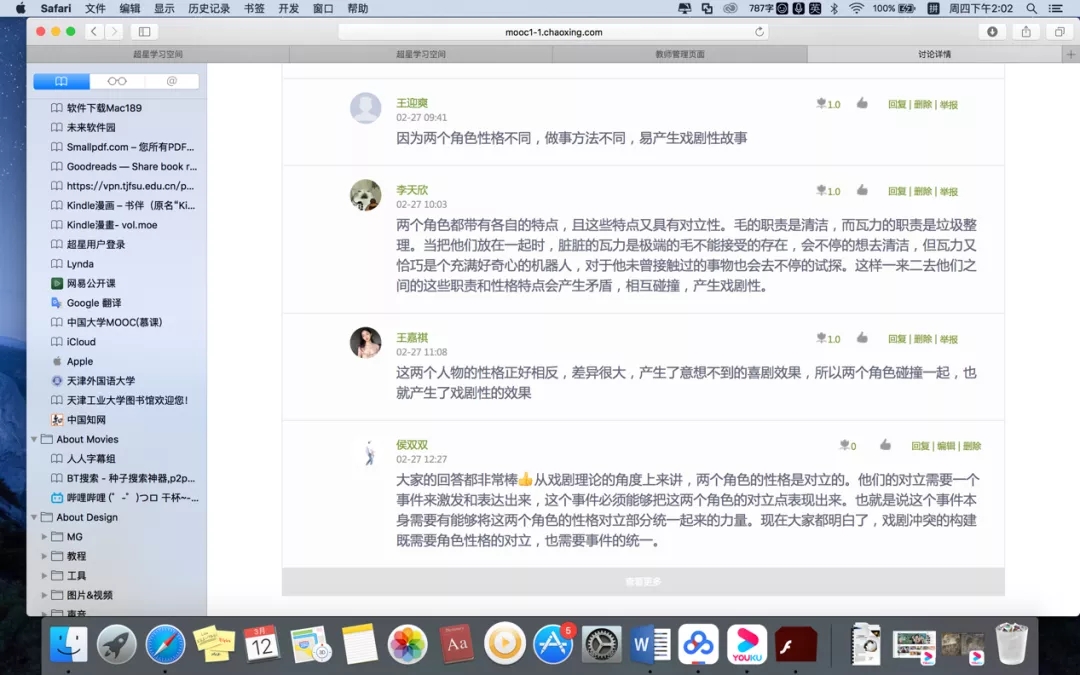1080x675 pixels.
Task: Reload the mooc1-1.chaoxing.com page
Action: tap(758, 31)
